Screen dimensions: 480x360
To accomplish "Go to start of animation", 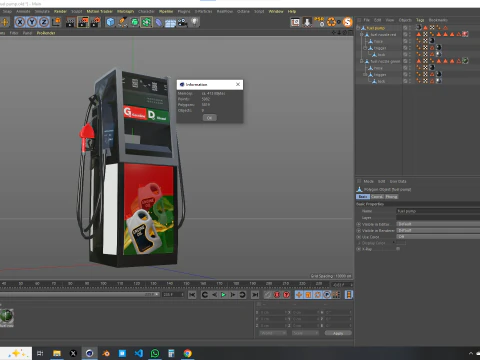I will [x=192, y=295].
